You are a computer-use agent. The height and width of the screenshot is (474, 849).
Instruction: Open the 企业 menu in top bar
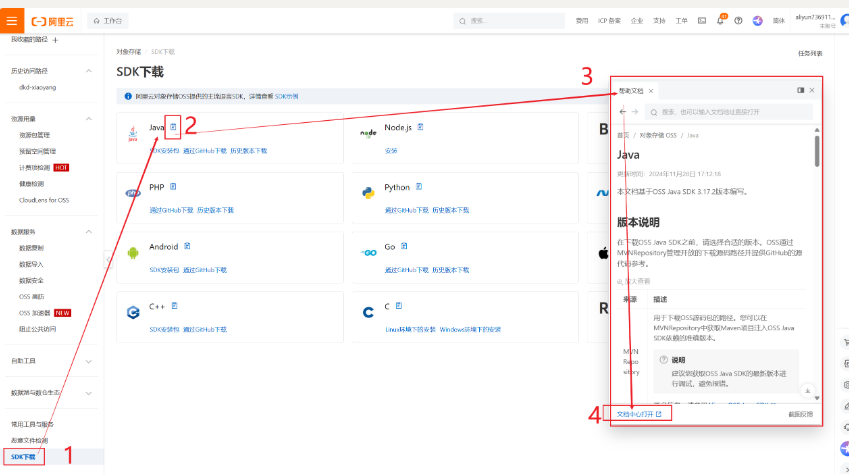pyautogui.click(x=637, y=21)
